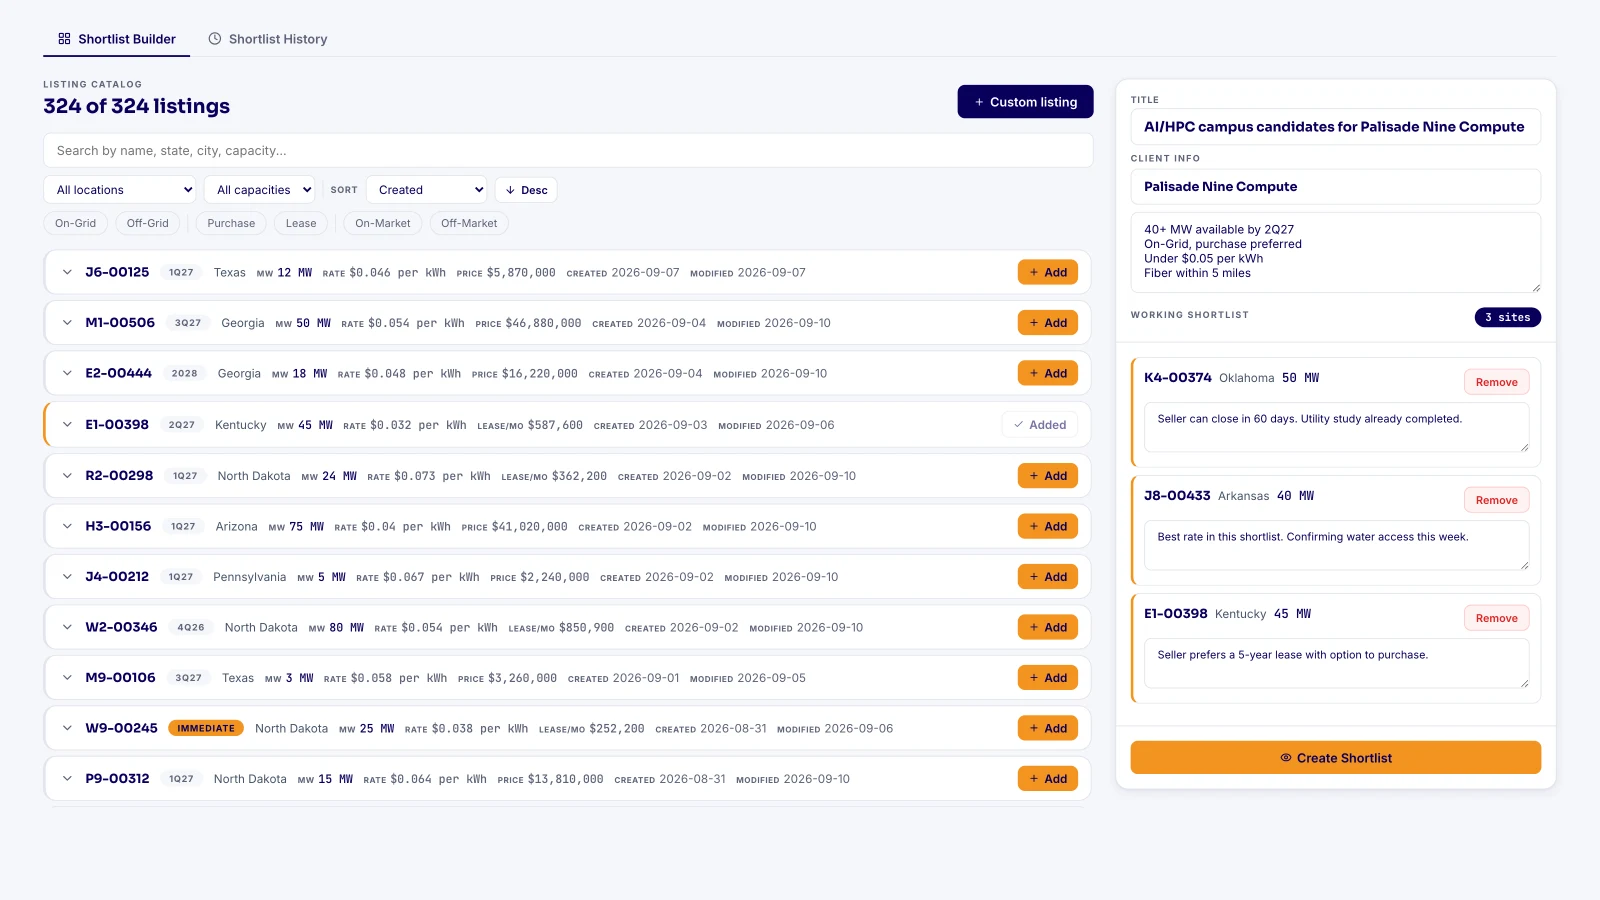The image size is (1600, 900).
Task: Expand listing E2-00444 chevron
Action: (x=67, y=373)
